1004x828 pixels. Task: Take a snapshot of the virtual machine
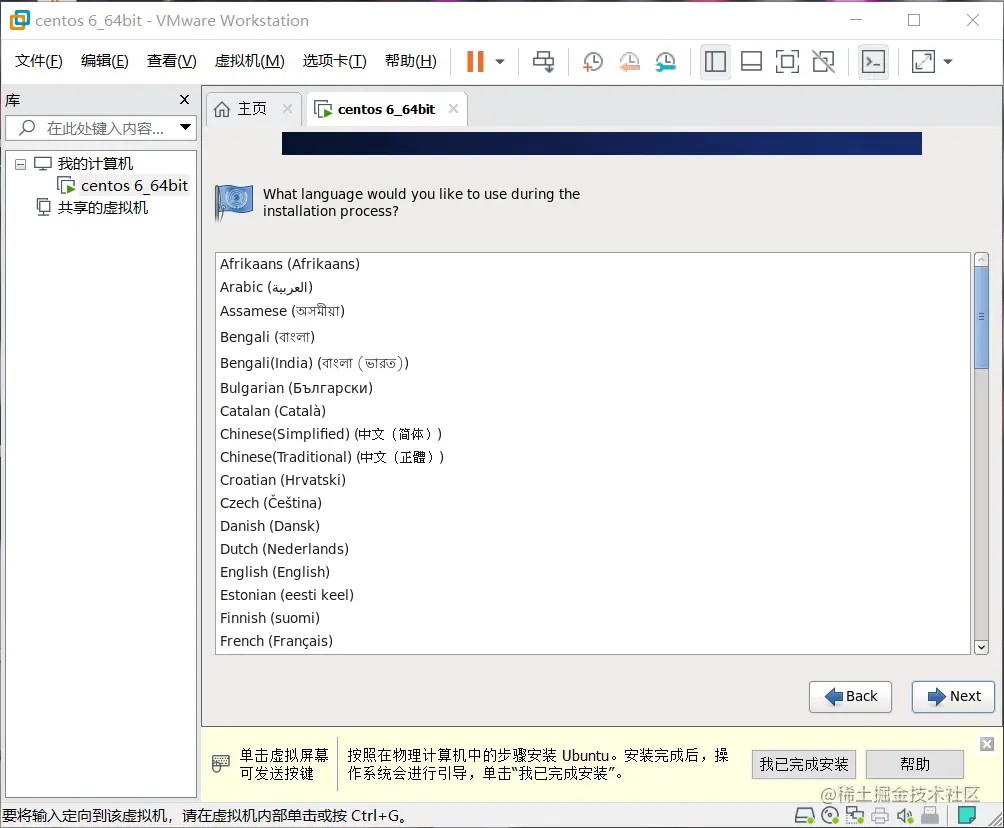click(593, 61)
